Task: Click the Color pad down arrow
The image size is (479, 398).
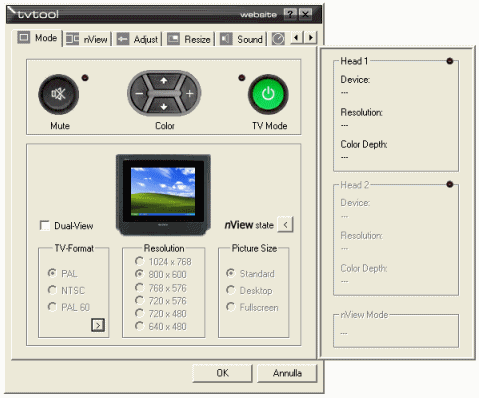Action: tap(164, 107)
